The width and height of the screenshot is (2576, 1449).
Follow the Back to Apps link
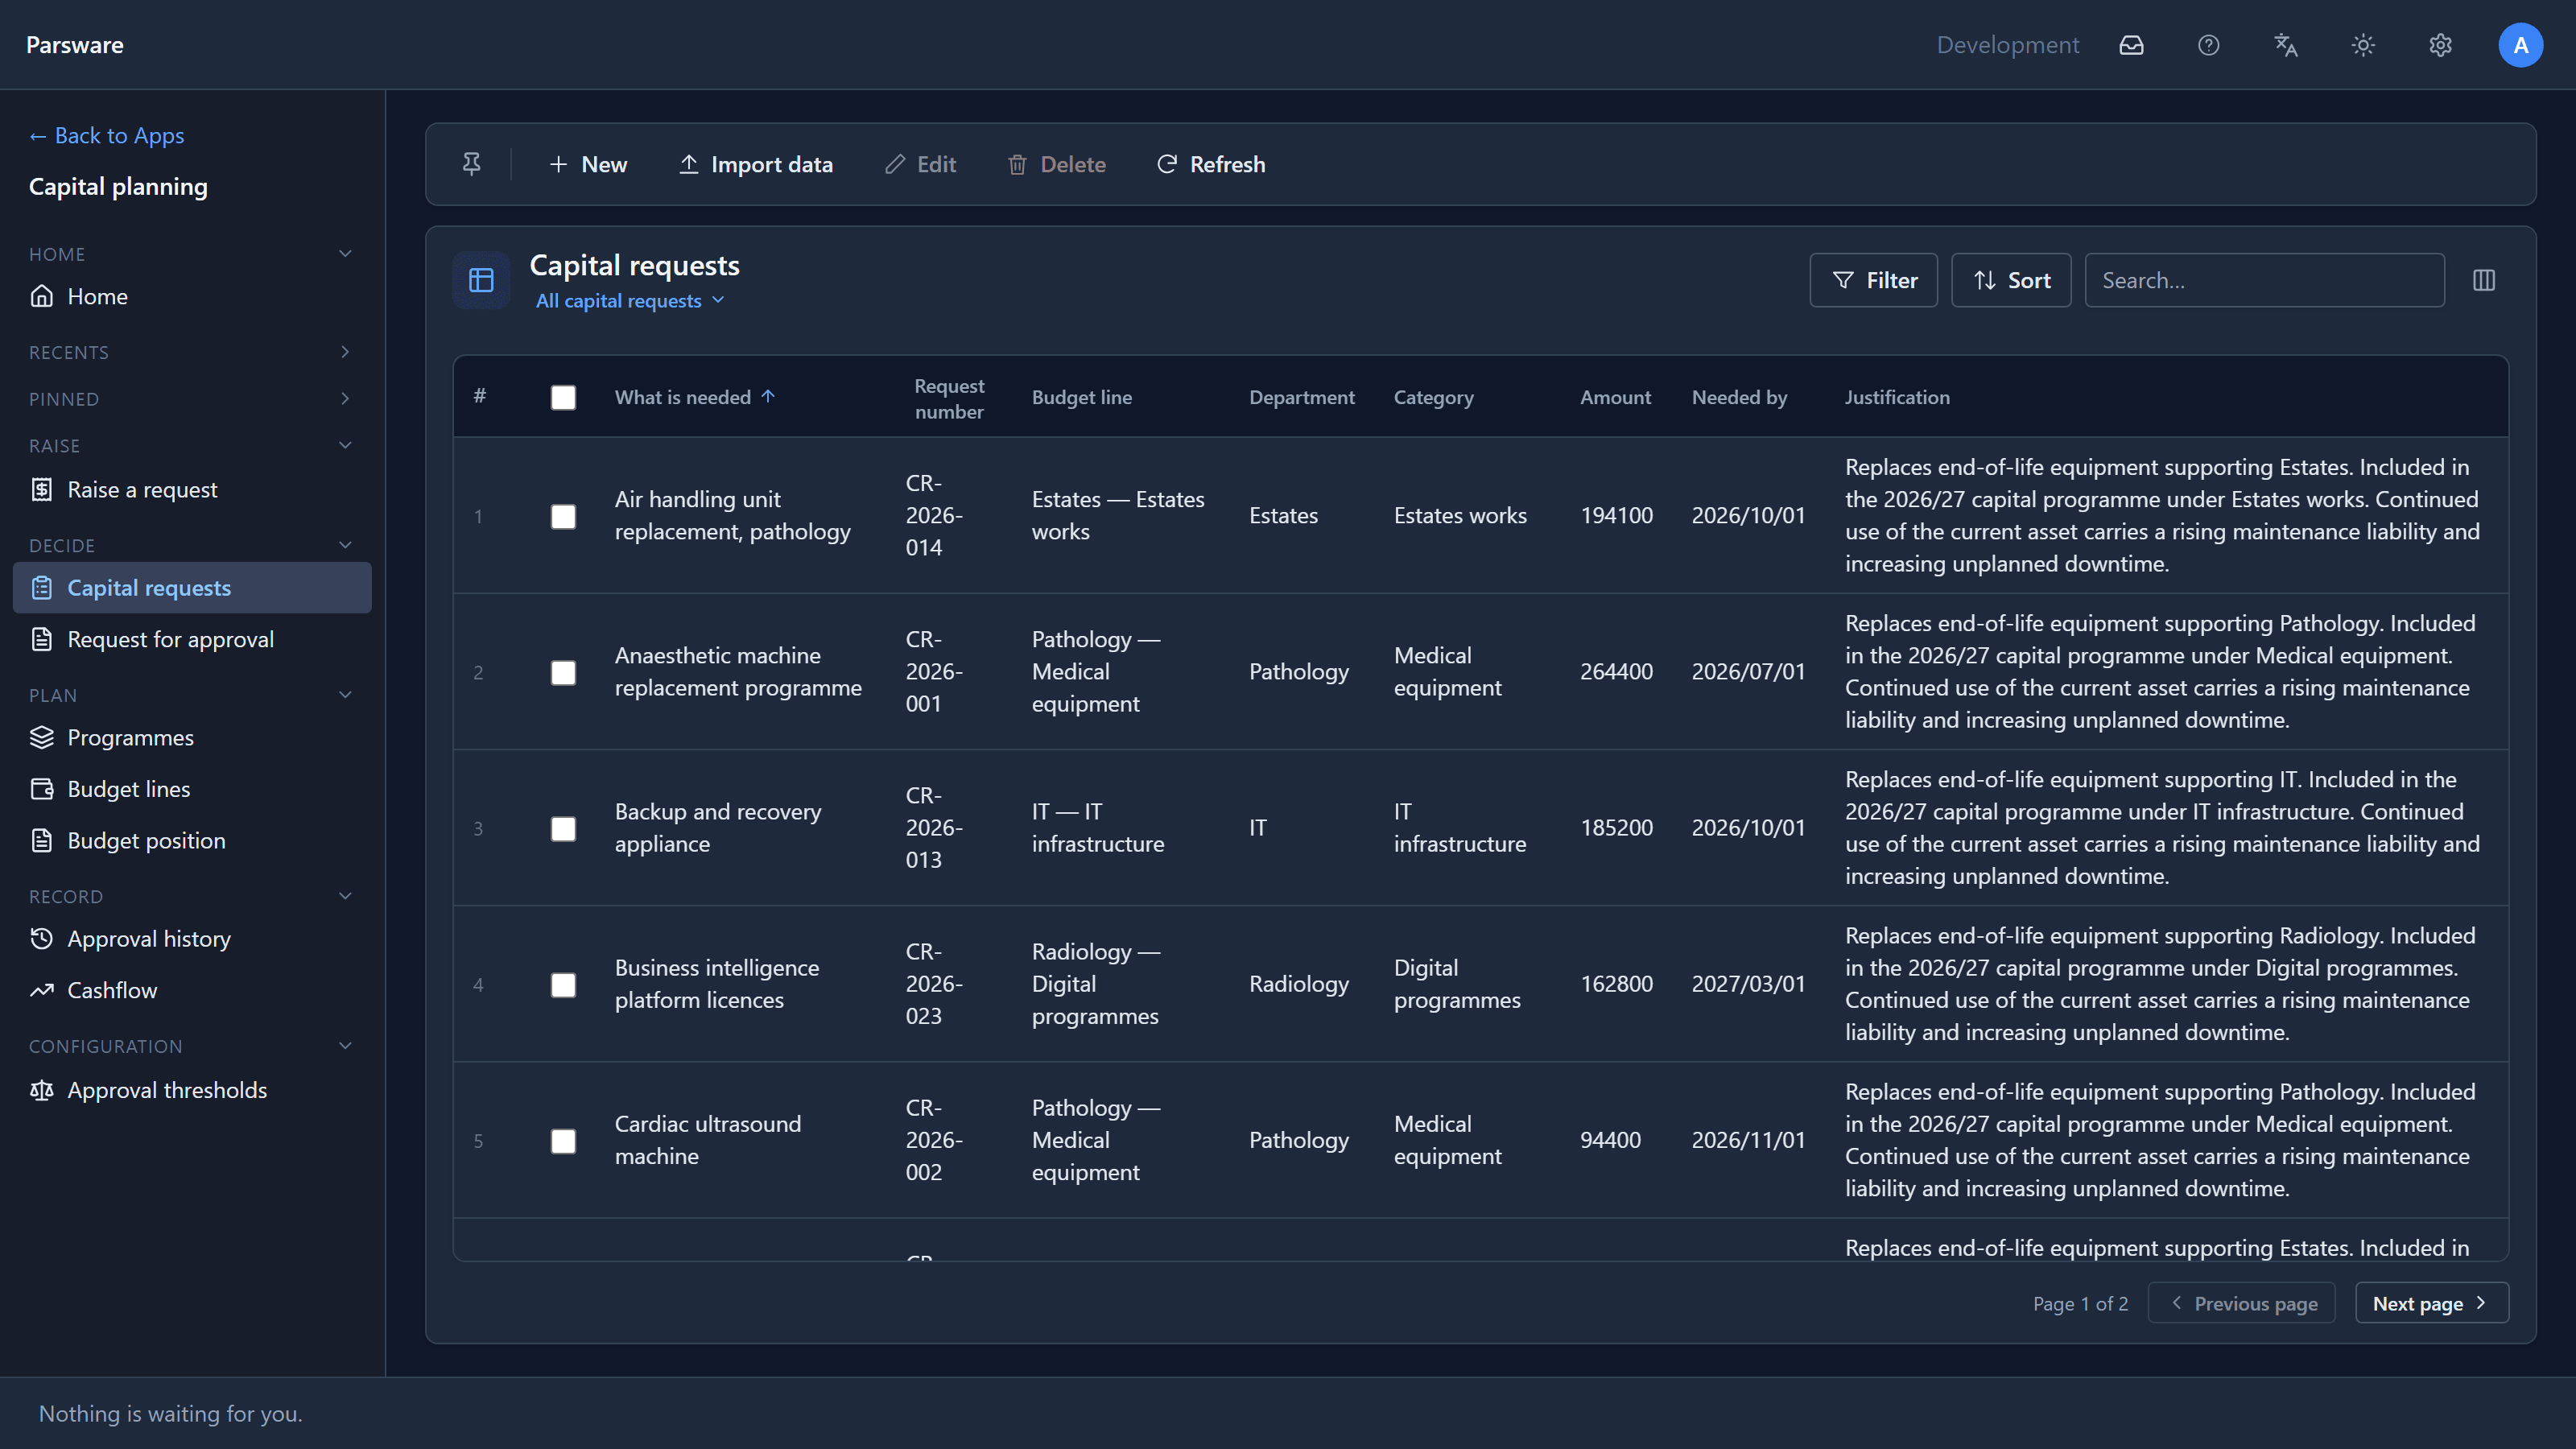click(107, 135)
